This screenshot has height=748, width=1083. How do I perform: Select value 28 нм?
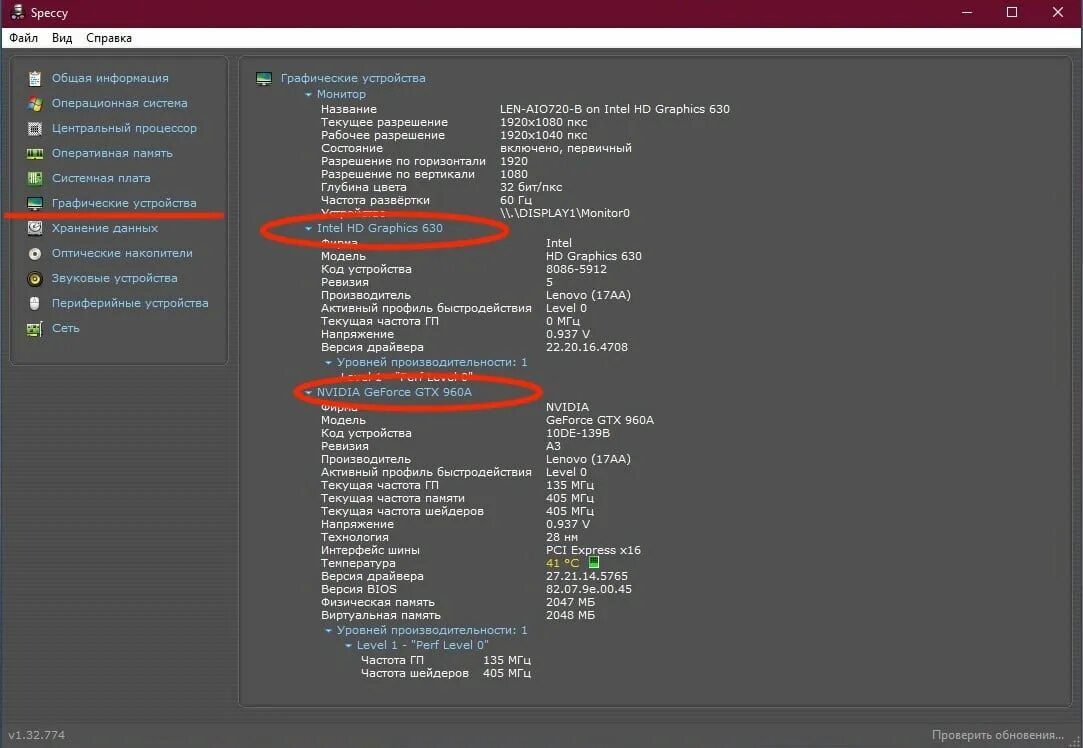[x=562, y=537]
